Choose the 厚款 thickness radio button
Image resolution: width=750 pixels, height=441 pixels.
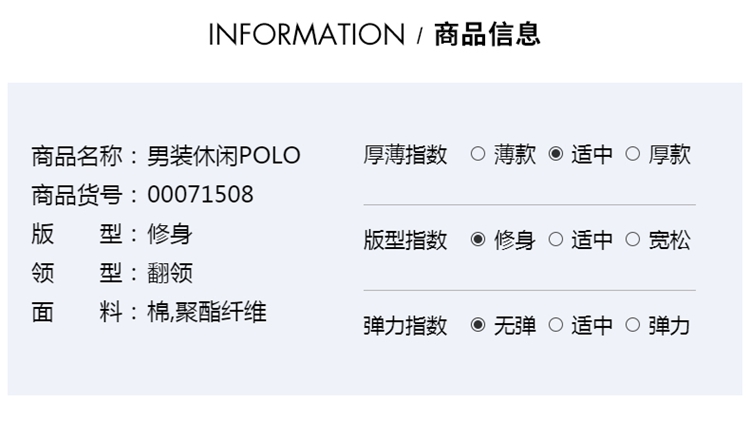click(x=632, y=154)
